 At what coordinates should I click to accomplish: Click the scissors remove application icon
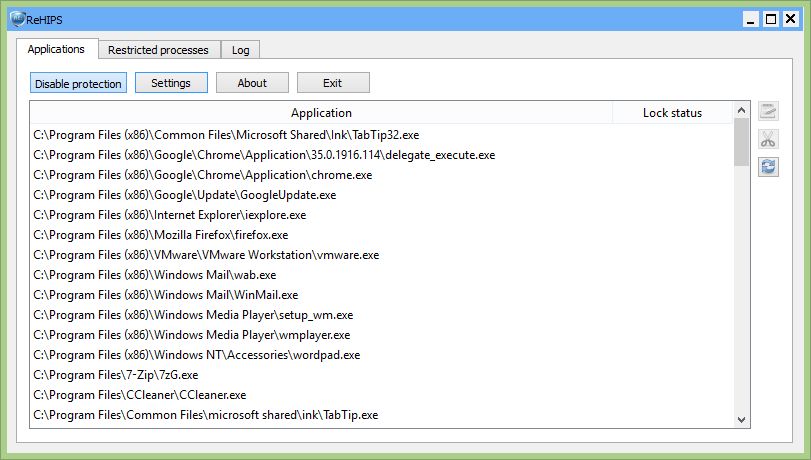[768, 139]
